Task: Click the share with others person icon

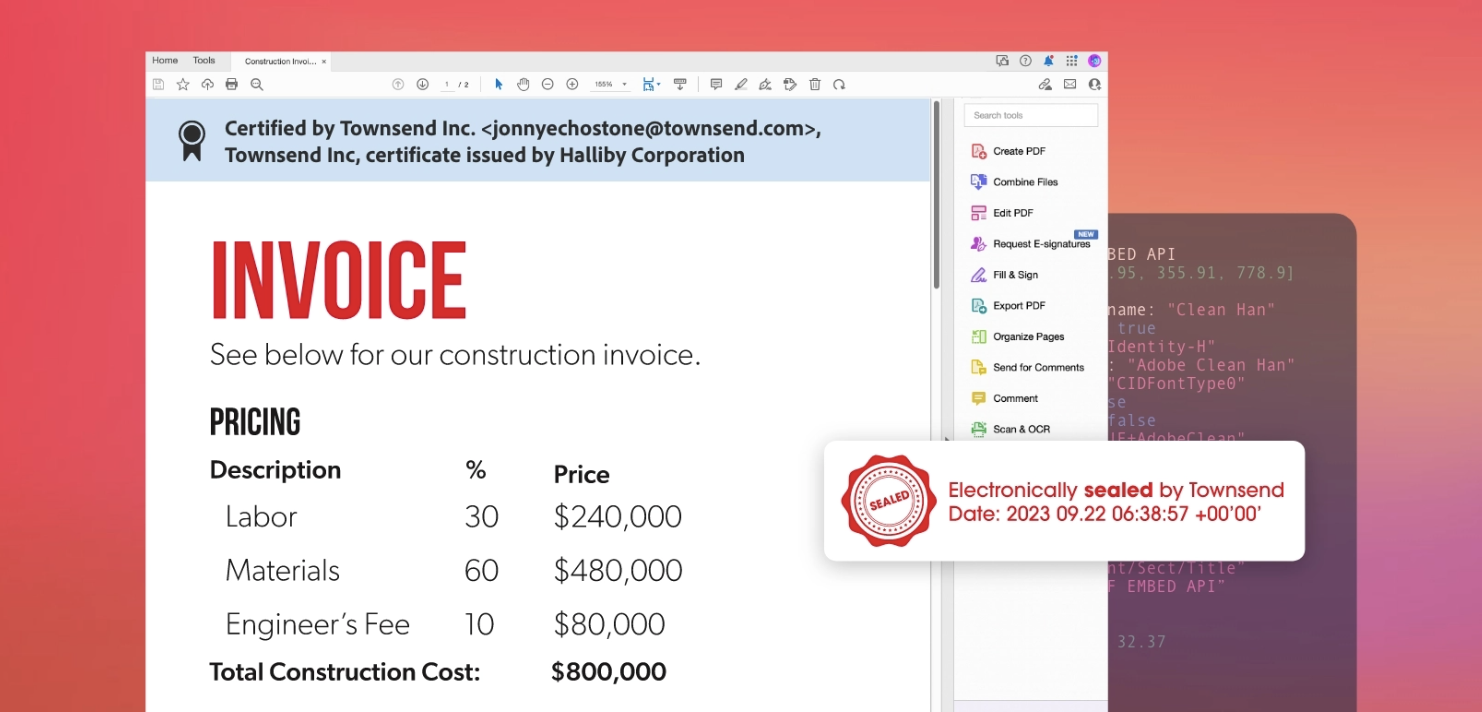Action: [x=1094, y=85]
